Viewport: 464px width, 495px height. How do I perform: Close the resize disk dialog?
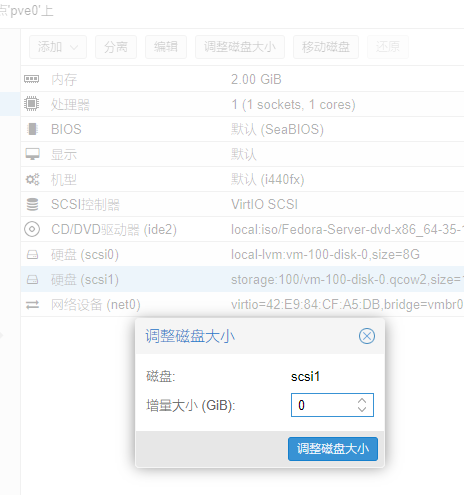pyautogui.click(x=367, y=336)
